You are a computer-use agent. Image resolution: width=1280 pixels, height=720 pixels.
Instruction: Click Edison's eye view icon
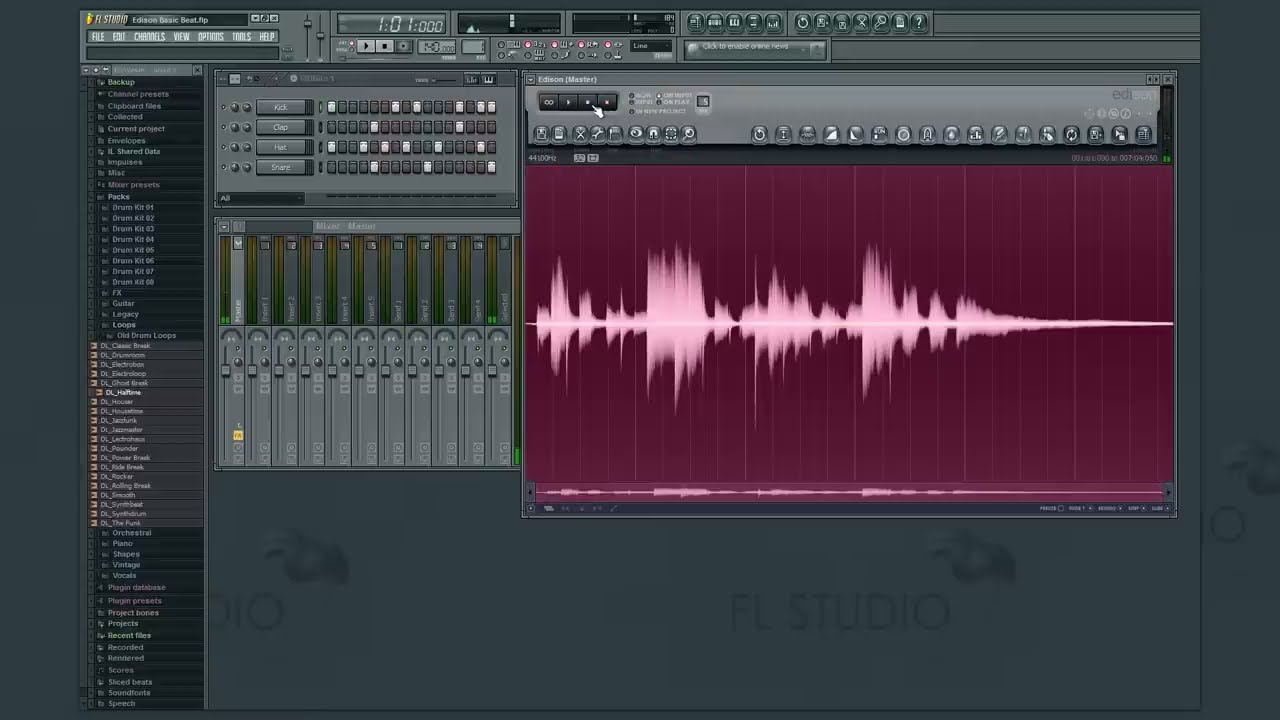(635, 134)
